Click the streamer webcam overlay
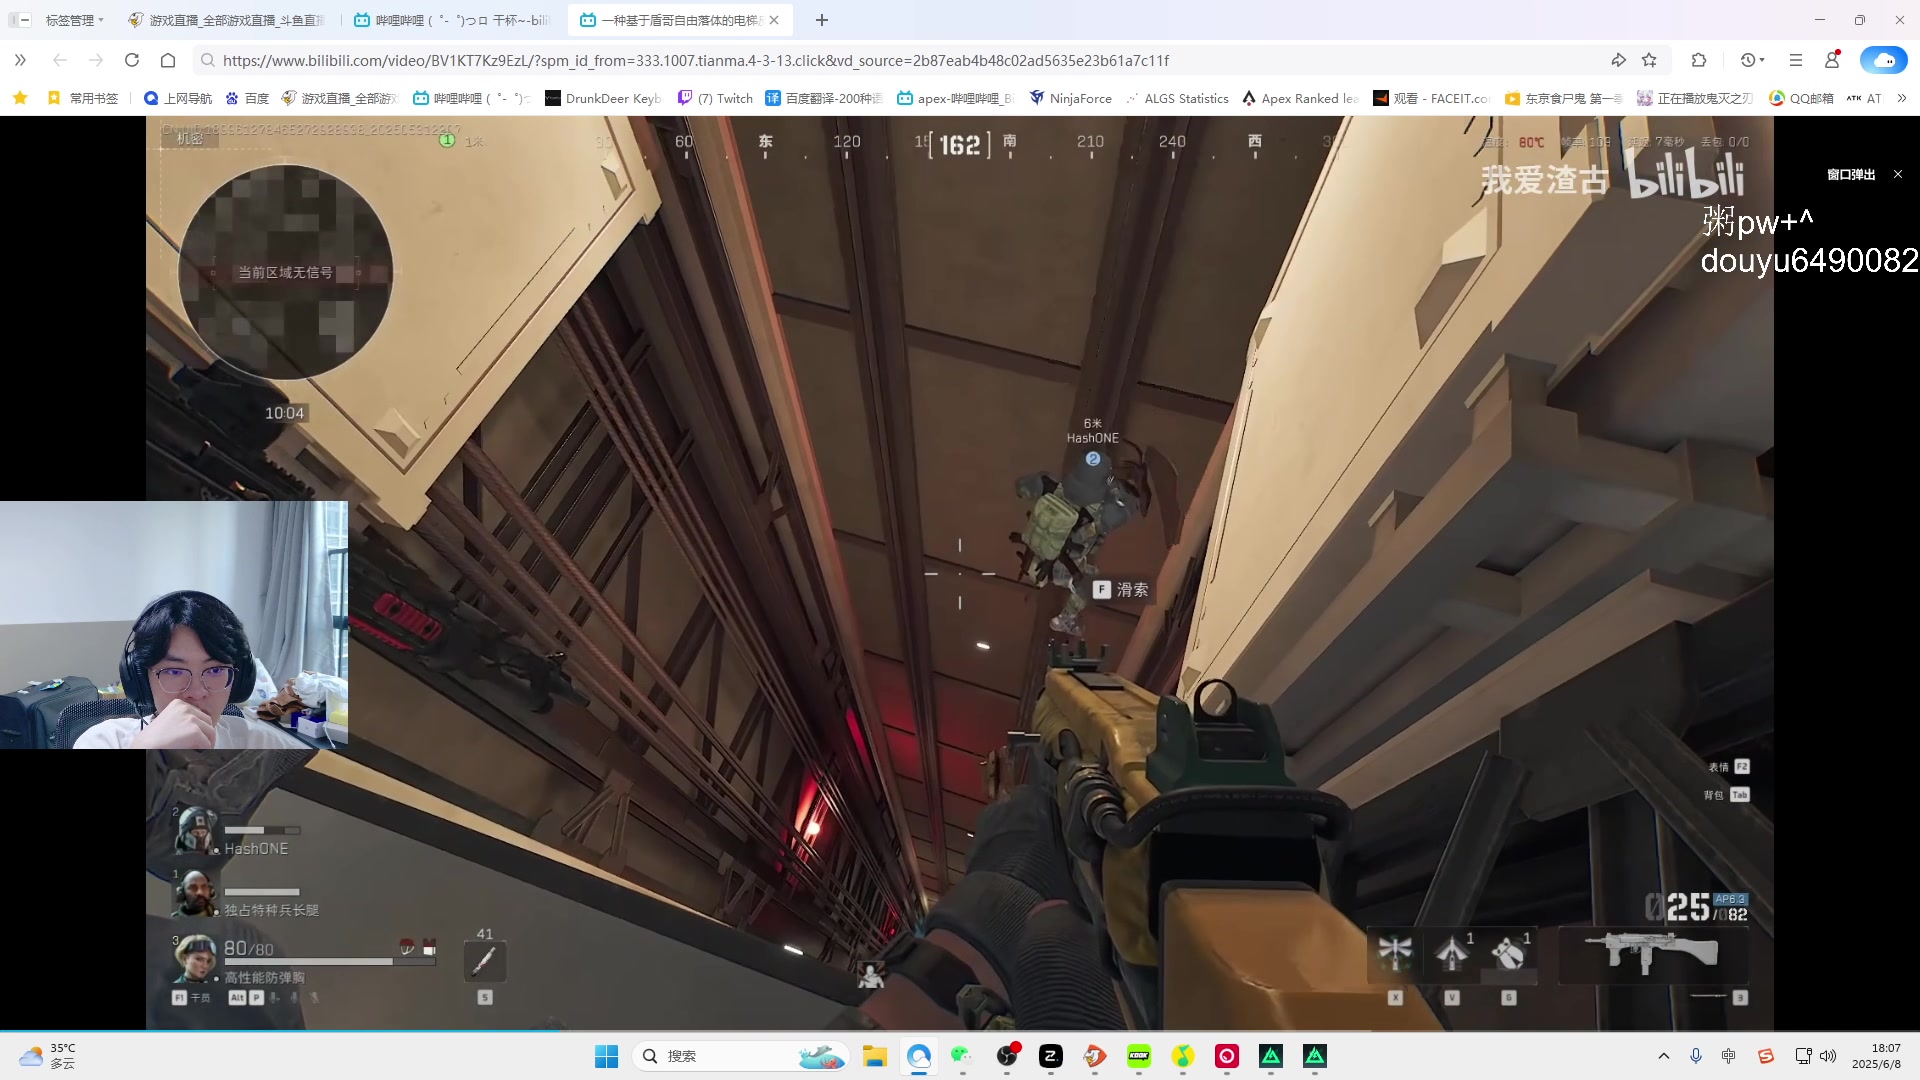This screenshot has height=1080, width=1920. [174, 625]
